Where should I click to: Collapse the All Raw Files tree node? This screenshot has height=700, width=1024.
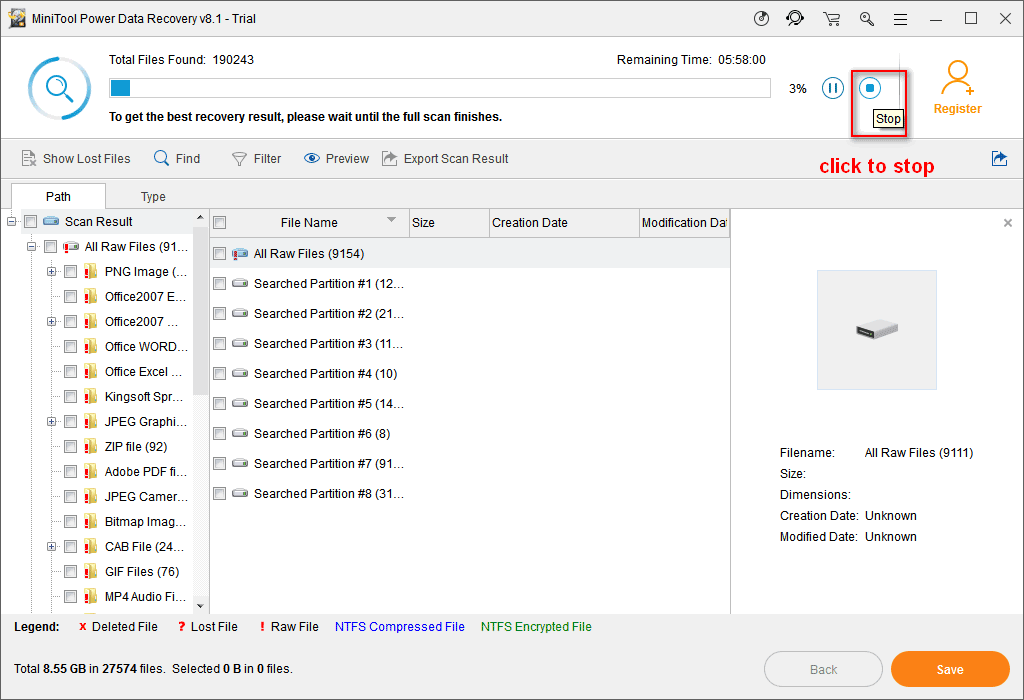click(31, 247)
